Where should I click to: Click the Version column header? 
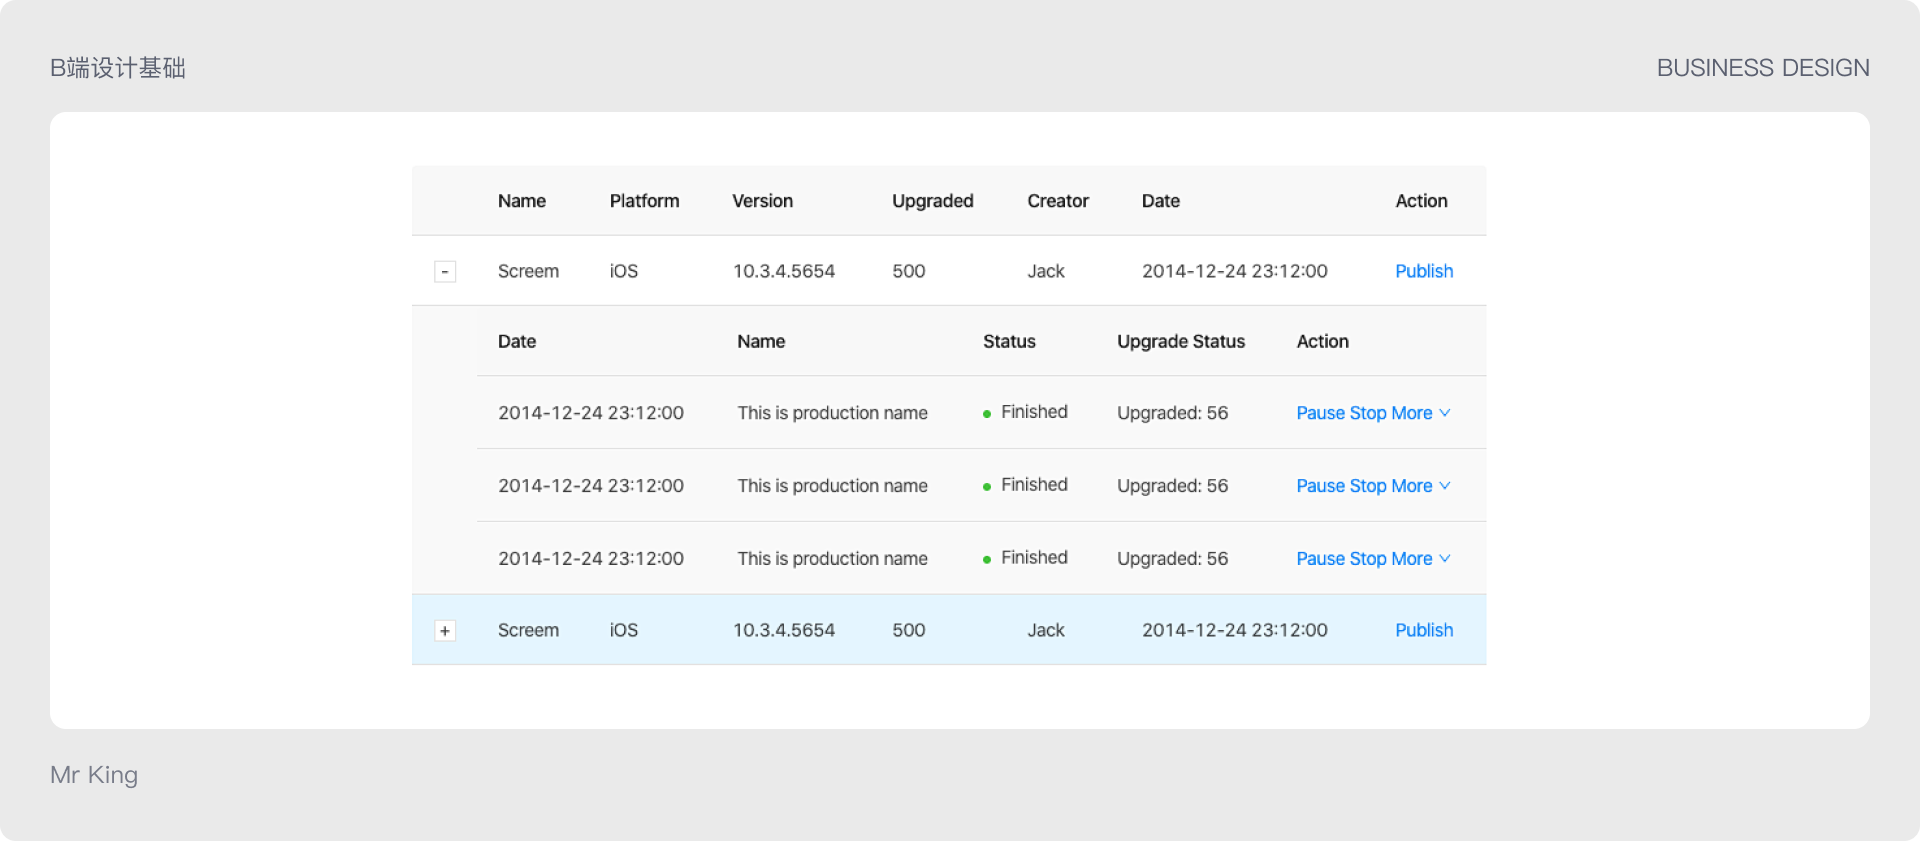(x=762, y=201)
